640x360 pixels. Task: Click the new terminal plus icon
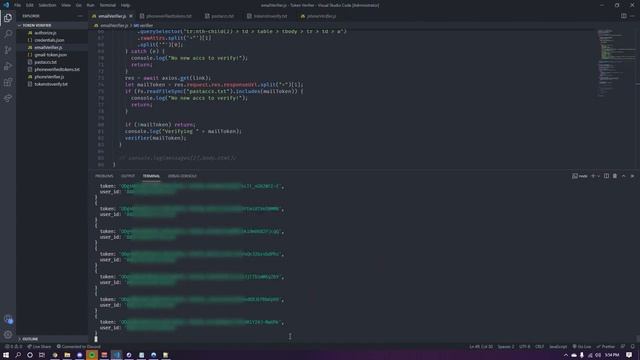(x=593, y=176)
